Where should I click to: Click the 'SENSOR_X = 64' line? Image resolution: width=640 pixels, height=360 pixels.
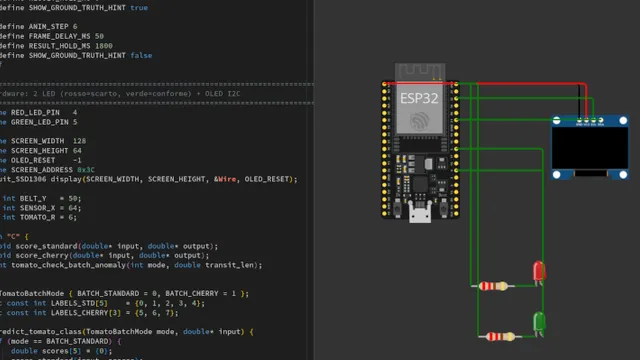(41, 208)
